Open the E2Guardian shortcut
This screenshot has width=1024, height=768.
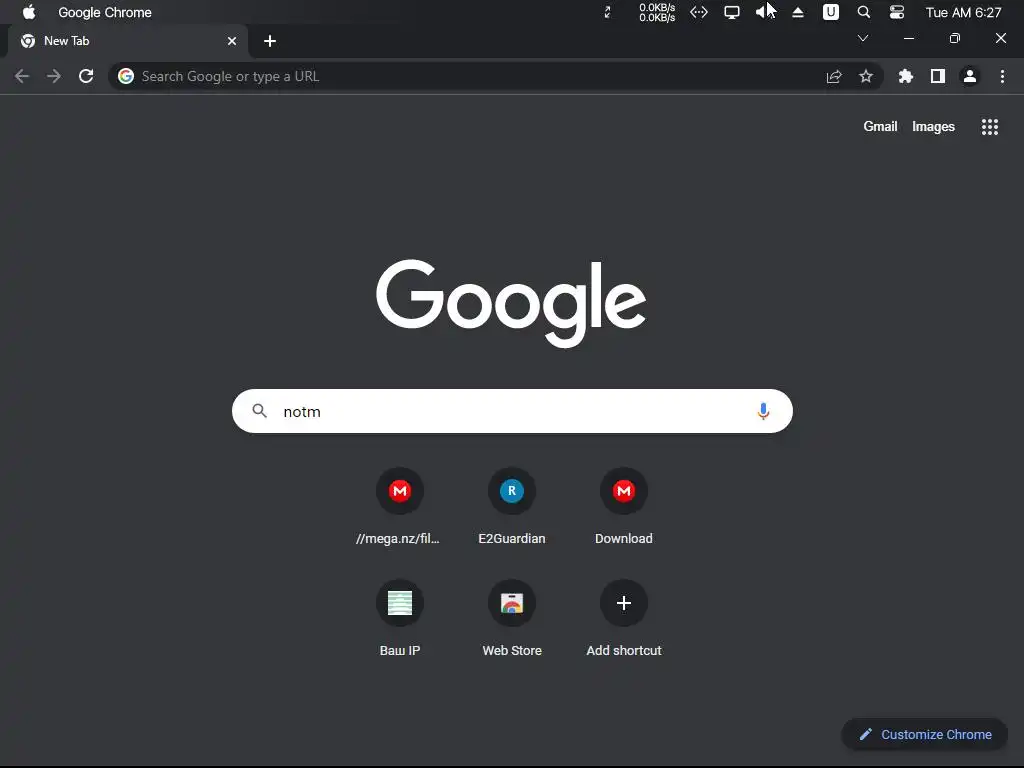(x=512, y=507)
